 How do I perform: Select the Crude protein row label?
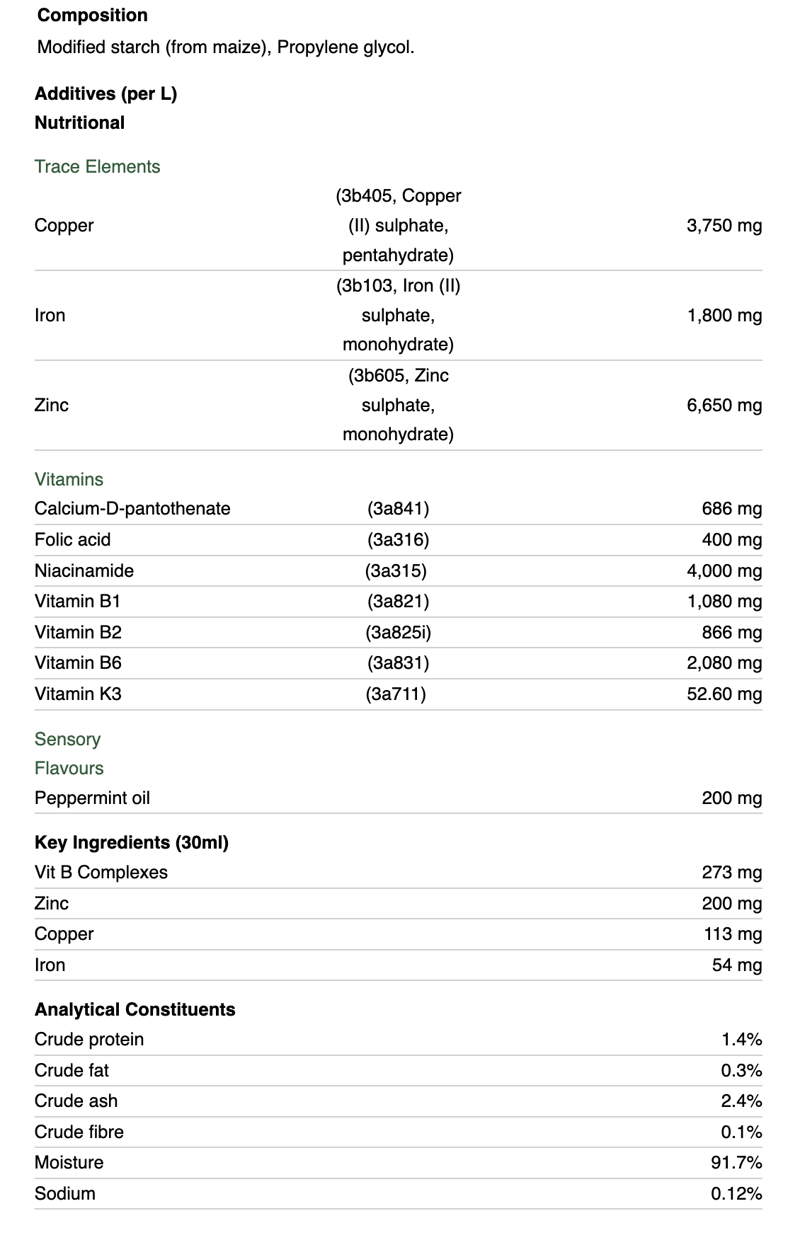(x=89, y=1040)
